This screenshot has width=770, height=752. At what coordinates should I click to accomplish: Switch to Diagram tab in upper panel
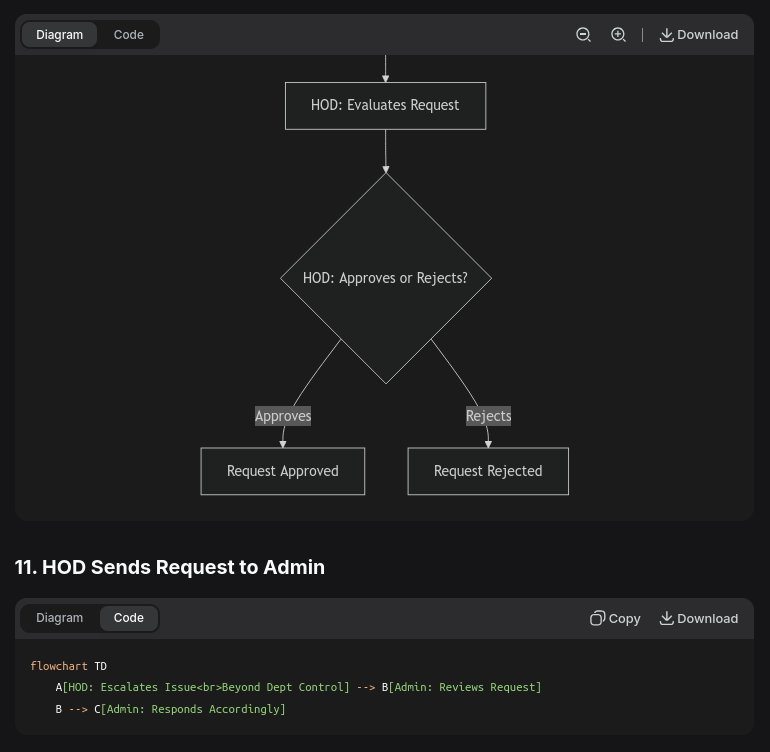click(x=59, y=35)
